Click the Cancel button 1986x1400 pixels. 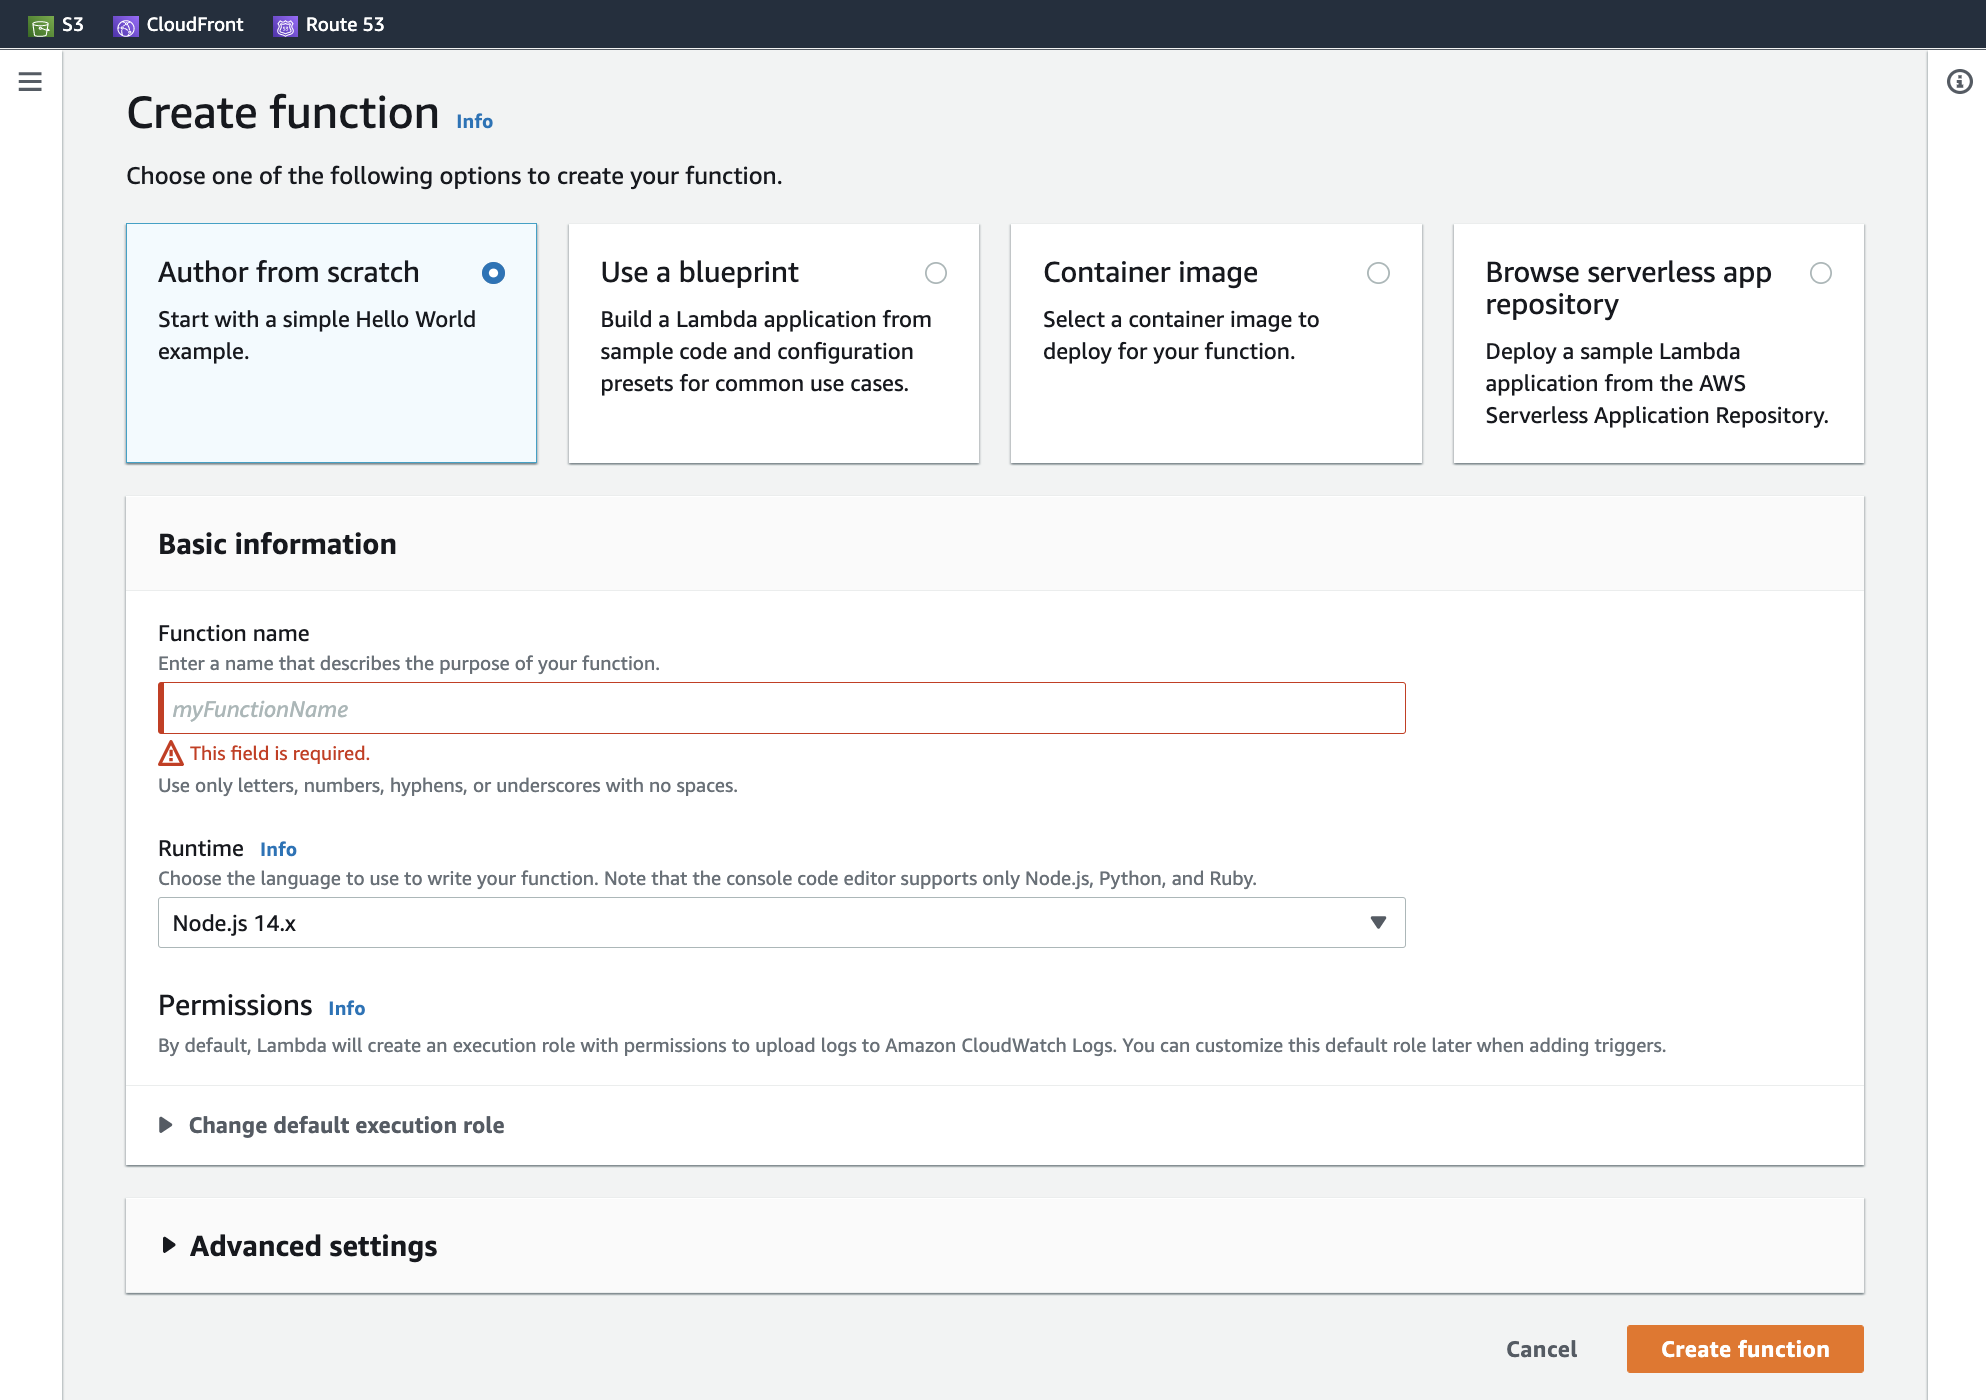[x=1541, y=1349]
